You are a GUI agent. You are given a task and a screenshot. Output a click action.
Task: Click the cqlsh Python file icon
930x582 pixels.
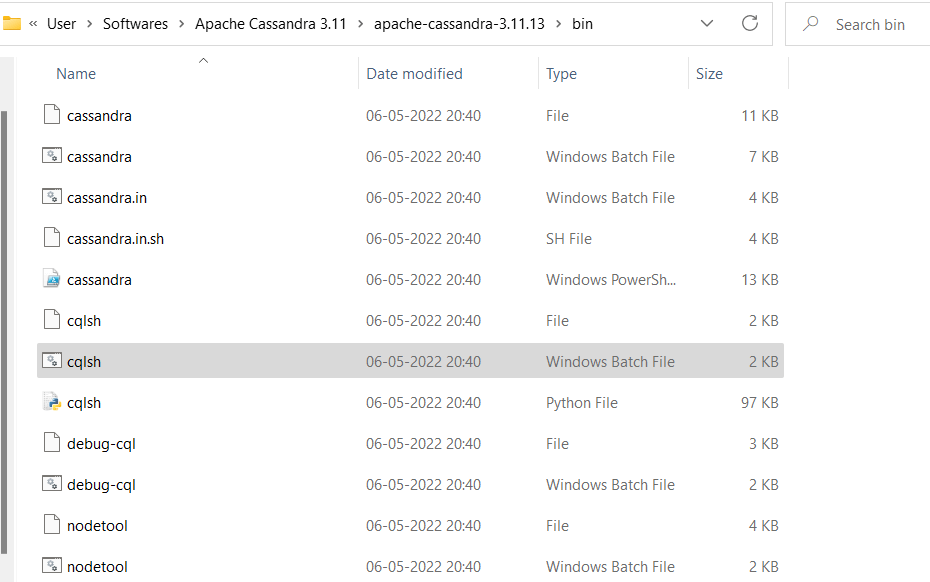52,402
